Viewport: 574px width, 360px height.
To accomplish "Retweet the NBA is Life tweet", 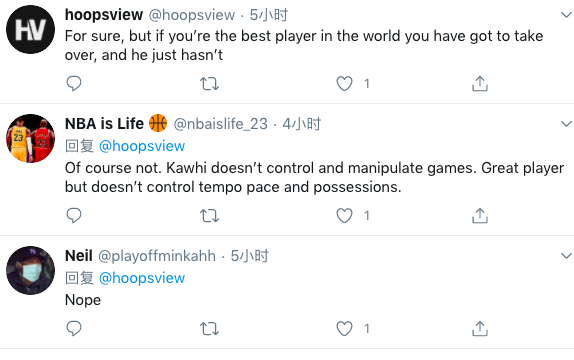I will click(x=209, y=216).
